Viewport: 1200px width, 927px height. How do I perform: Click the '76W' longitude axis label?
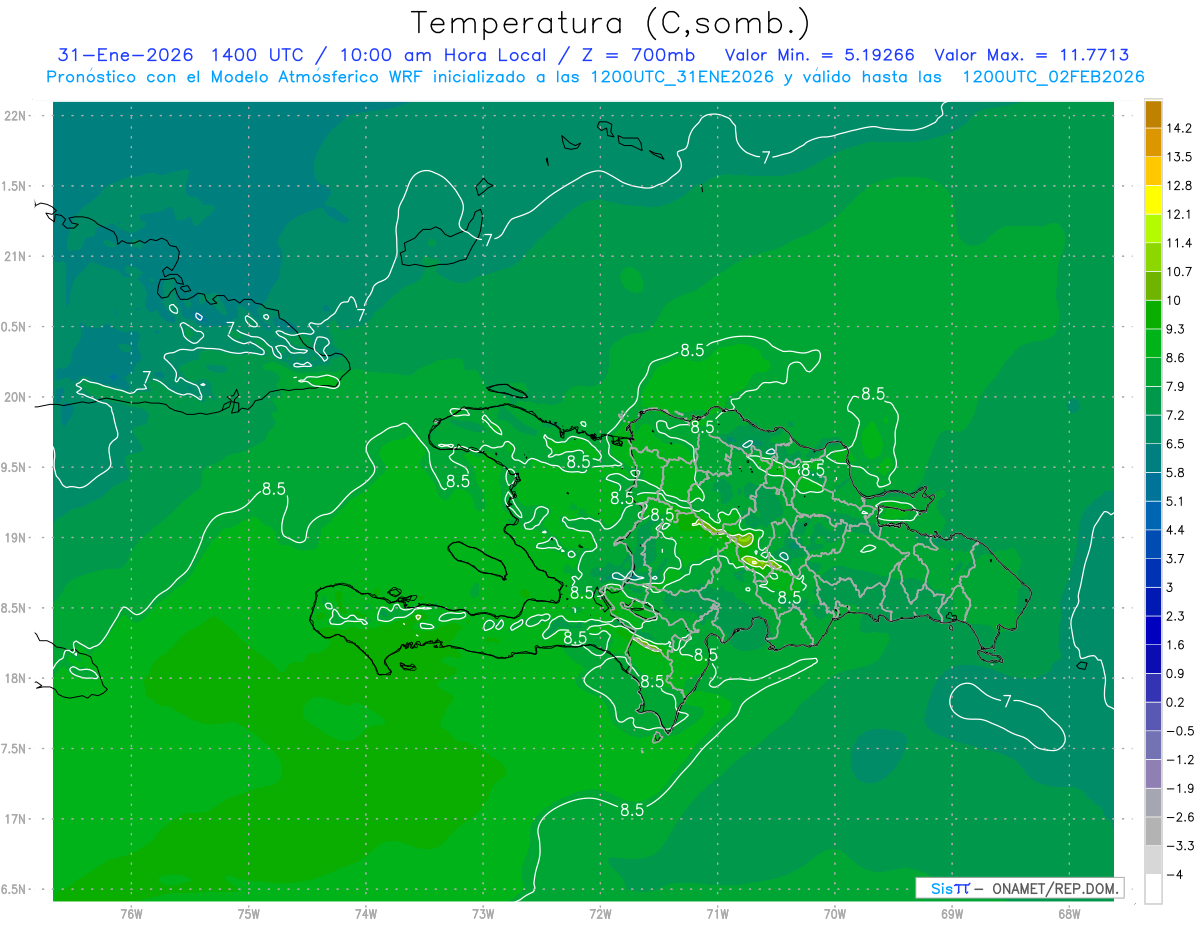tap(131, 913)
